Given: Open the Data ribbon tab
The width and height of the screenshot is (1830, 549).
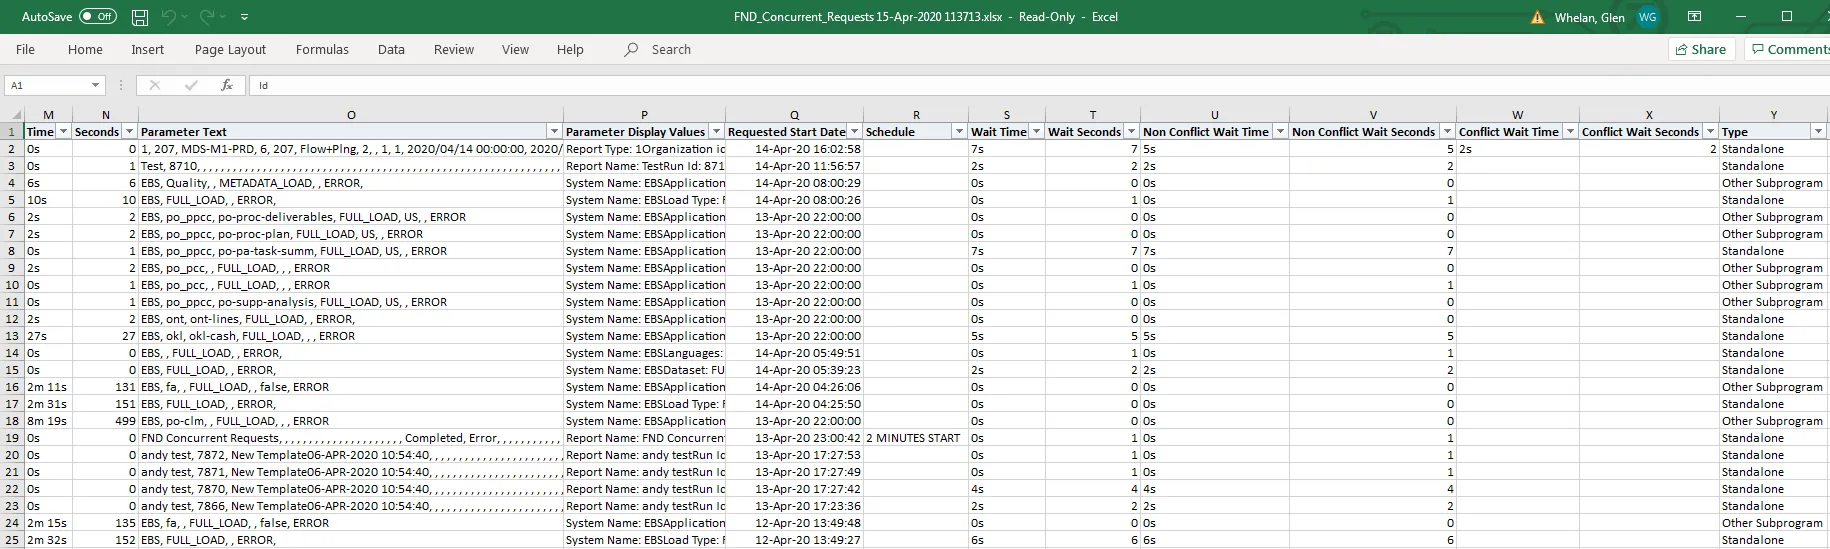Looking at the screenshot, I should click(x=391, y=50).
